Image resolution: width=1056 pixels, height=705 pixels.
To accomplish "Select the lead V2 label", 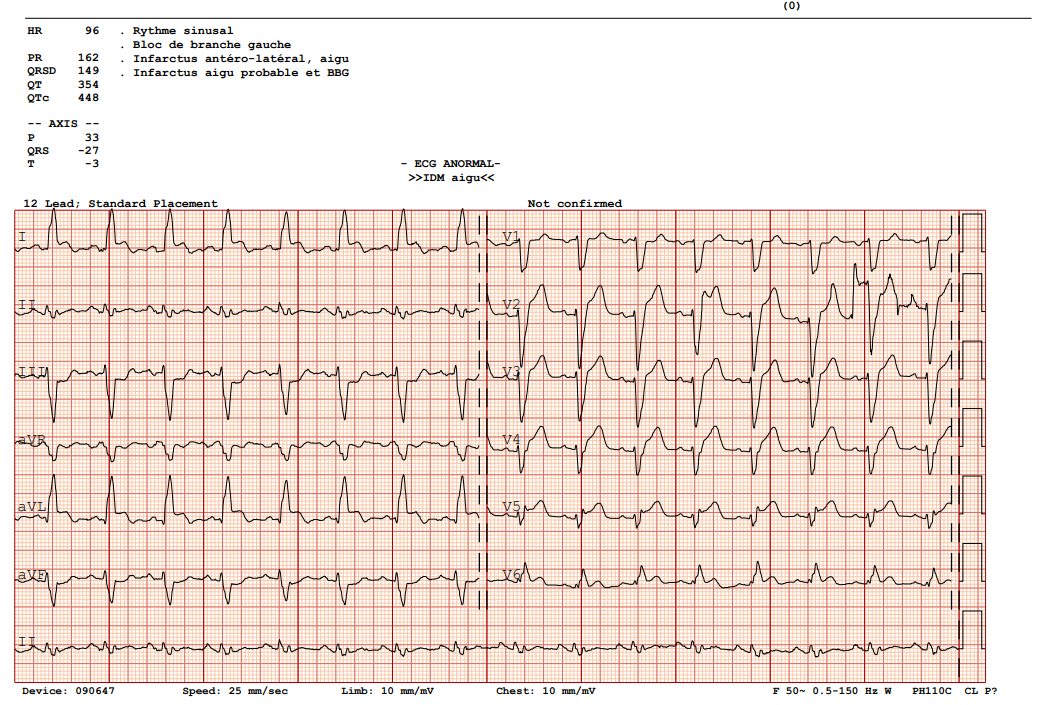I will (x=511, y=304).
